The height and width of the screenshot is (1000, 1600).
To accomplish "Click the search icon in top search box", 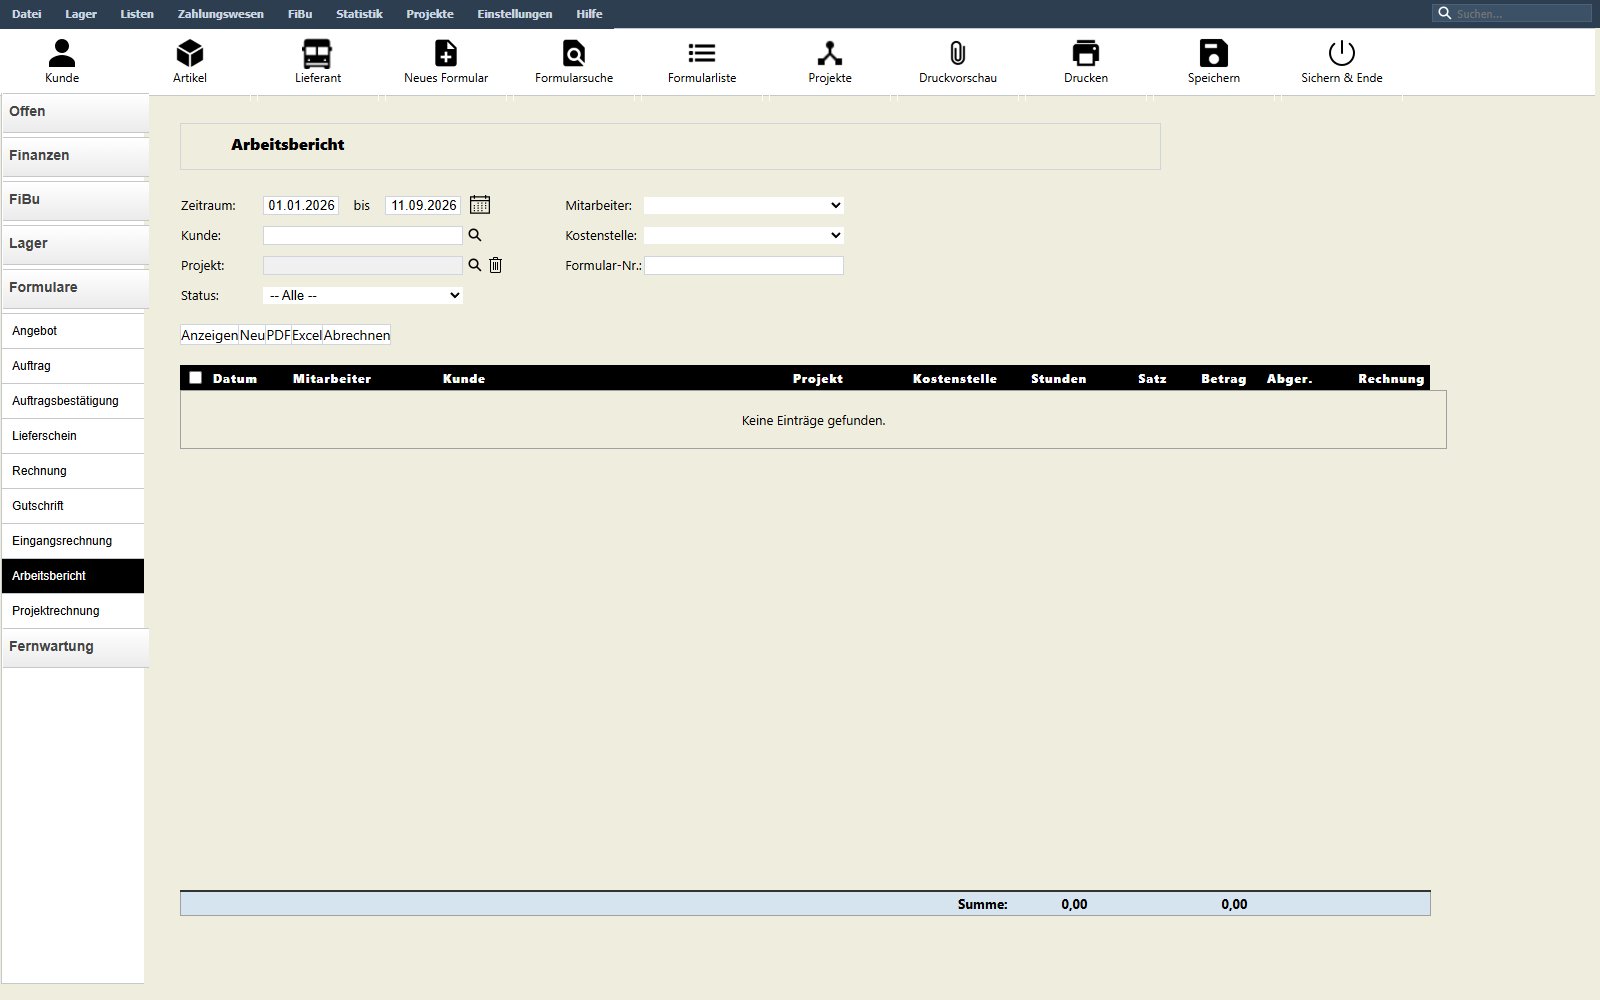I will [x=1444, y=13].
